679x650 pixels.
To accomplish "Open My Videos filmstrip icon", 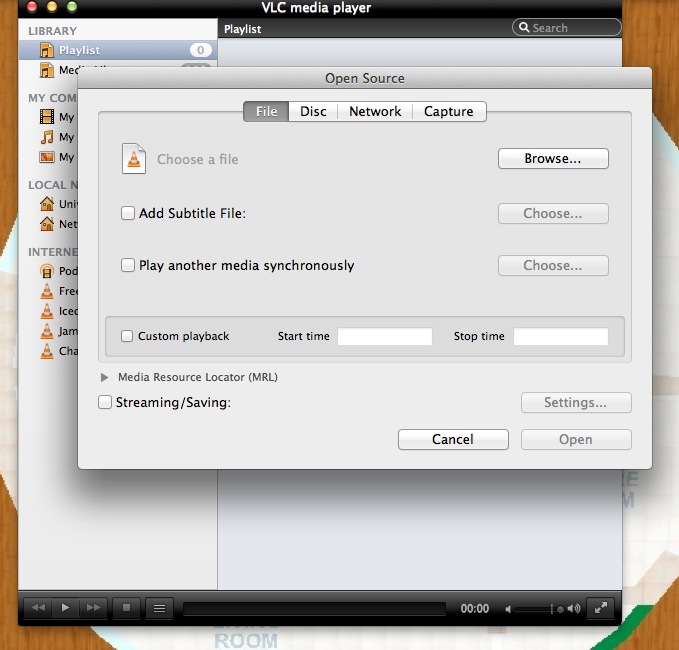I will point(47,116).
